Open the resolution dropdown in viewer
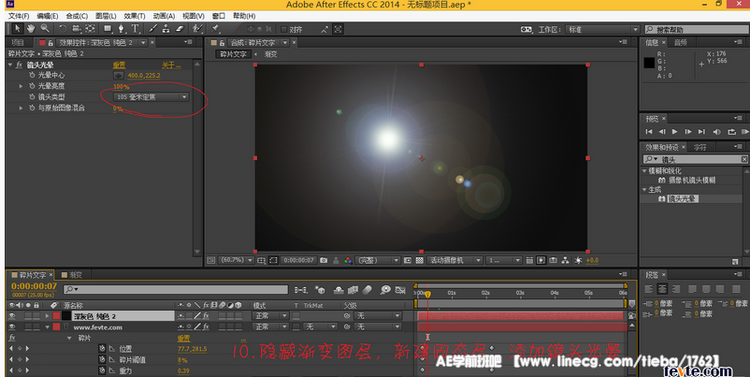Screen dimensions: 750x377 378,260
